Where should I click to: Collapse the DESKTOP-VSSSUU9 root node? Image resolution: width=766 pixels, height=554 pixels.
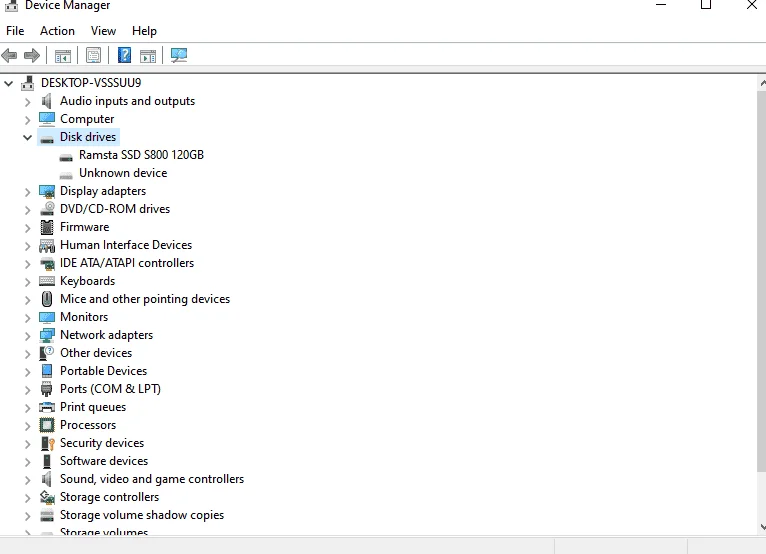[x=8, y=84]
